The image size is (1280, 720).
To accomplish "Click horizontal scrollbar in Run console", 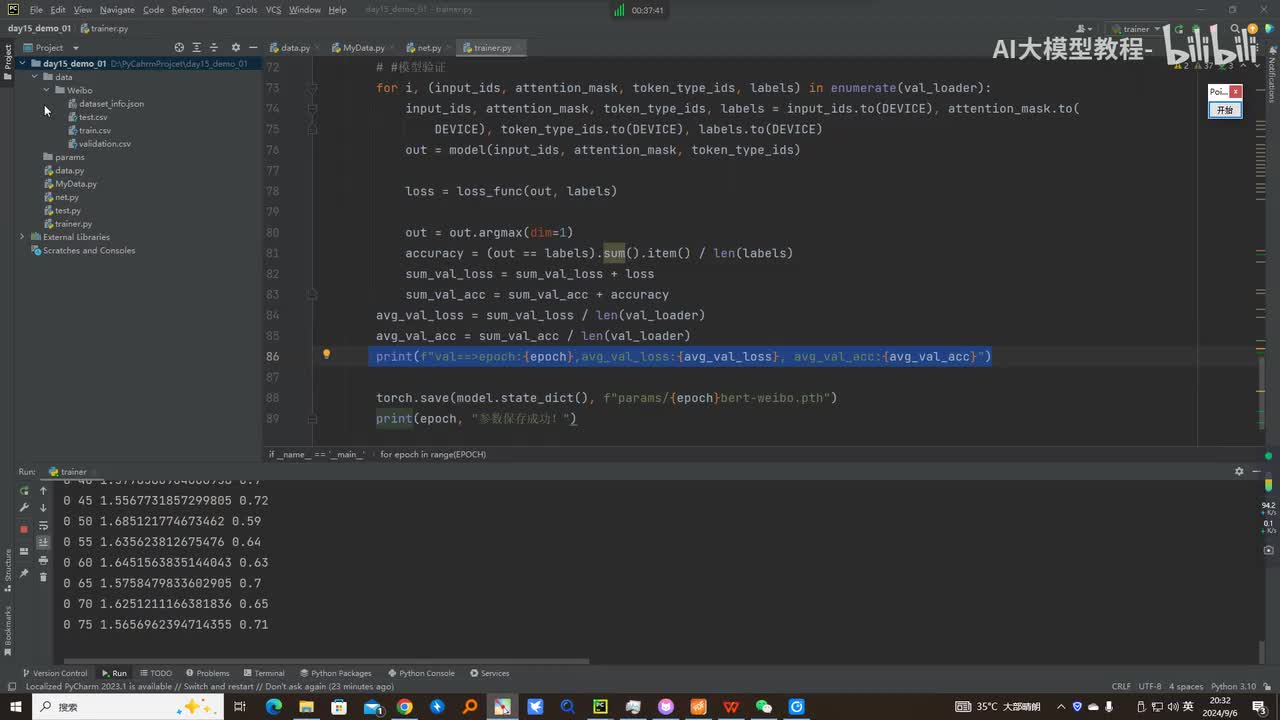I will (327, 661).
